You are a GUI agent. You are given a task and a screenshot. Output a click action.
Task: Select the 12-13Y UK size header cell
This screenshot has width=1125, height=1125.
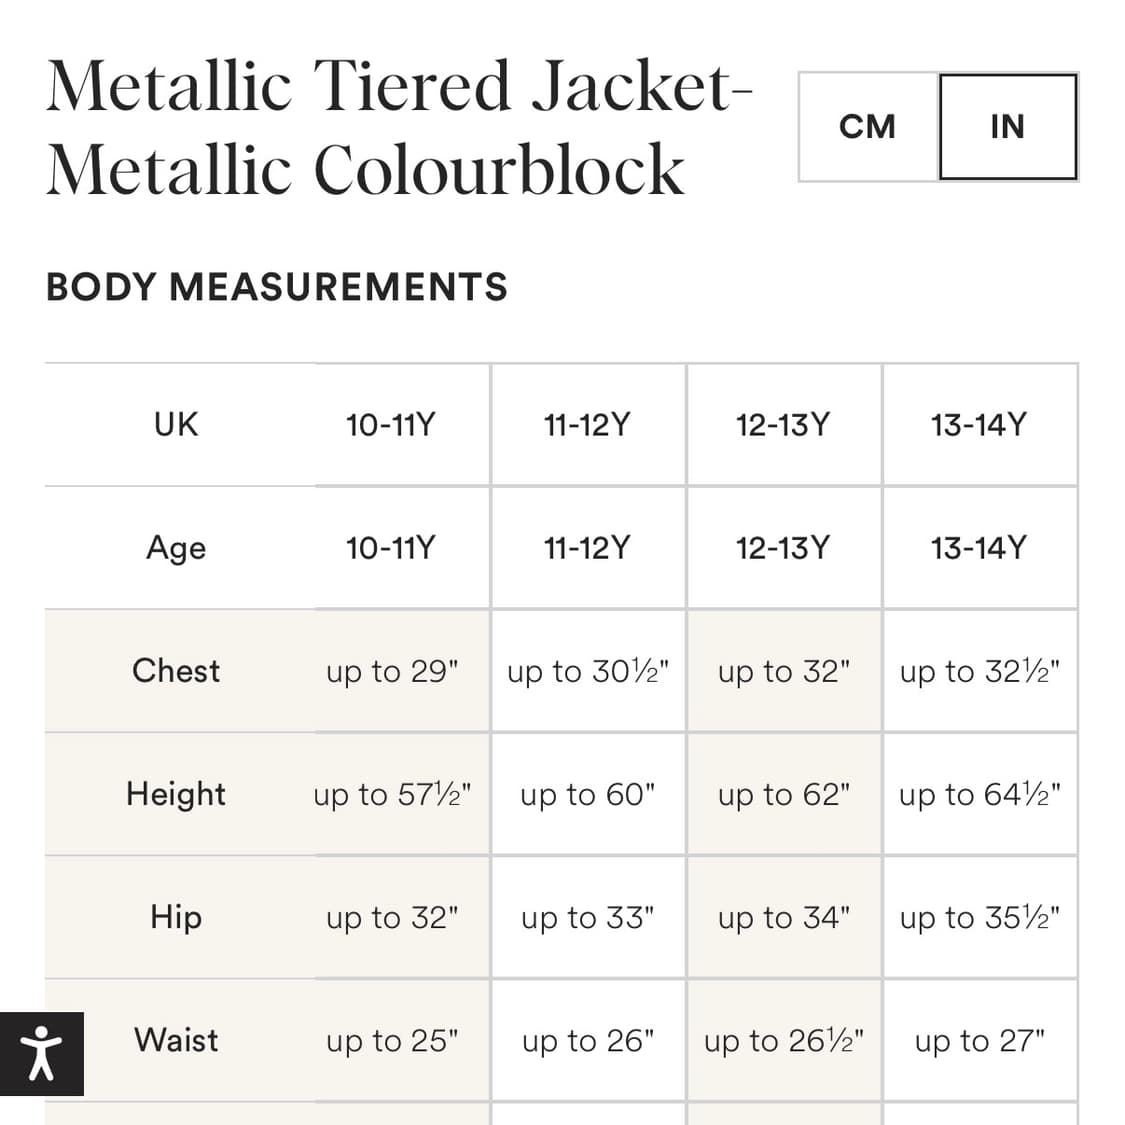coord(783,425)
